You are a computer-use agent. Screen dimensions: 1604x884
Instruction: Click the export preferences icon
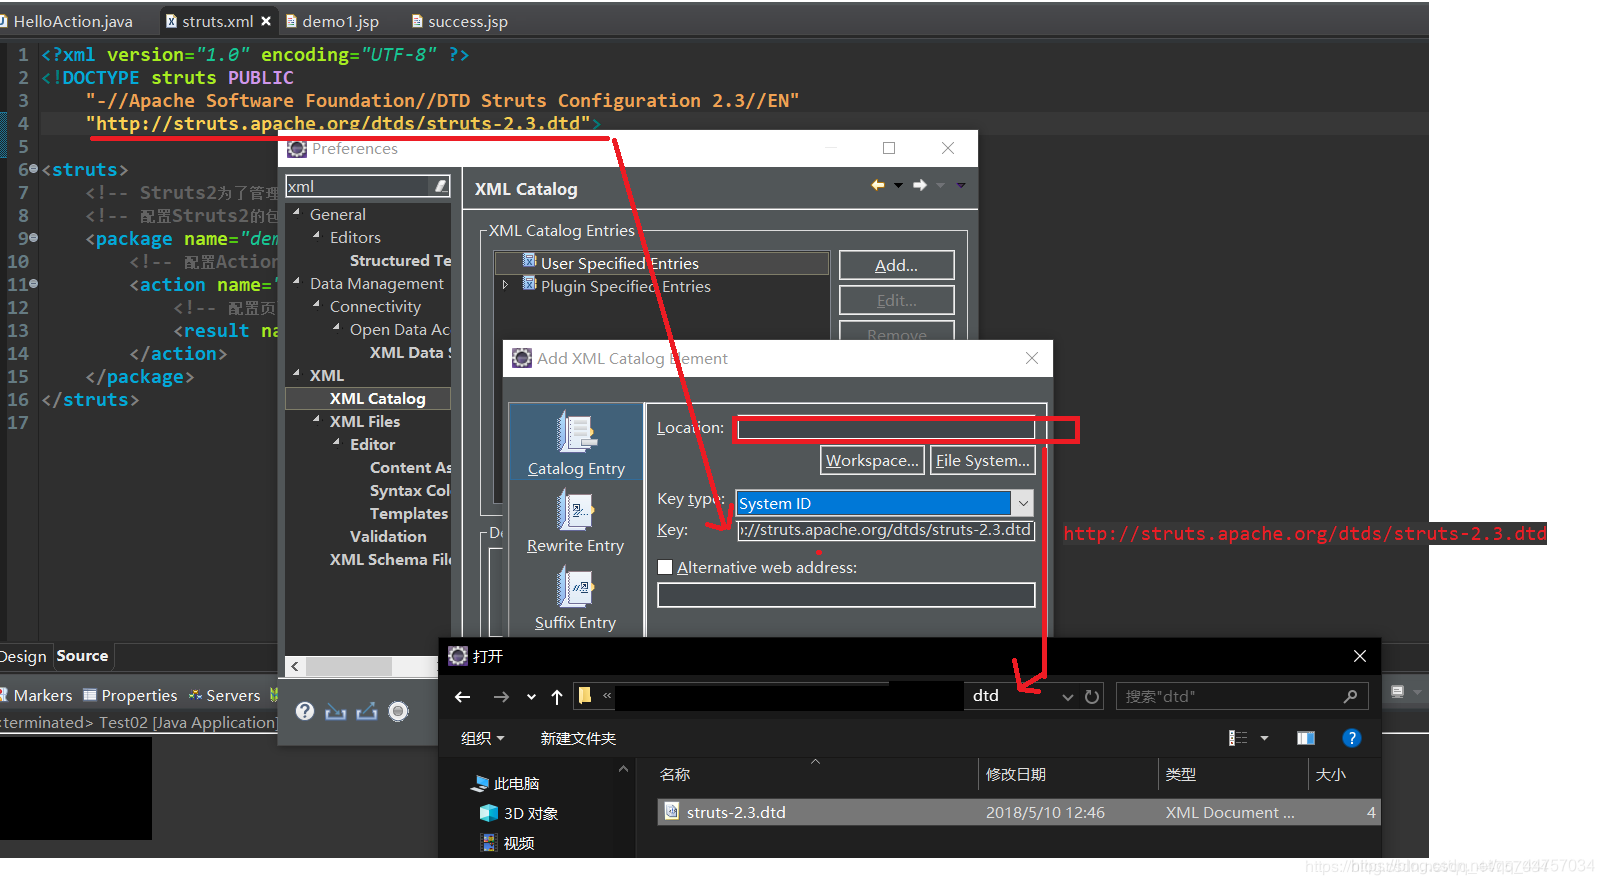367,711
